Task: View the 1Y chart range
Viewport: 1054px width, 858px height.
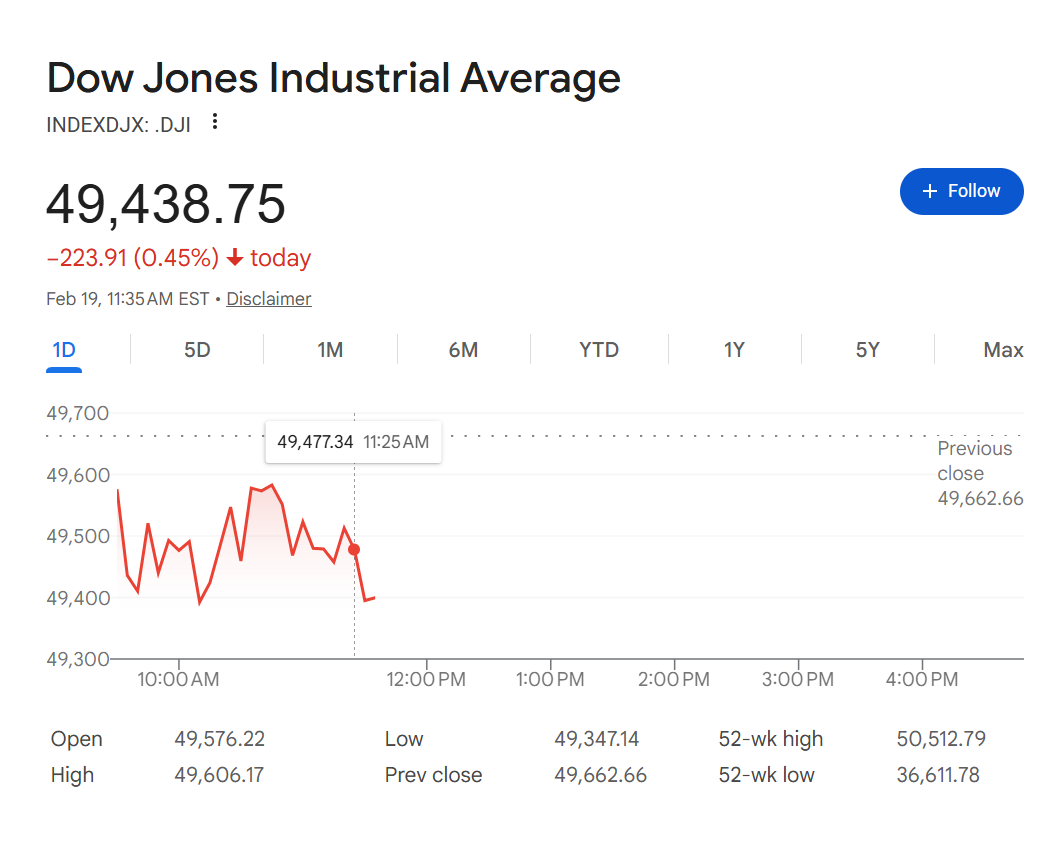Action: click(x=734, y=350)
